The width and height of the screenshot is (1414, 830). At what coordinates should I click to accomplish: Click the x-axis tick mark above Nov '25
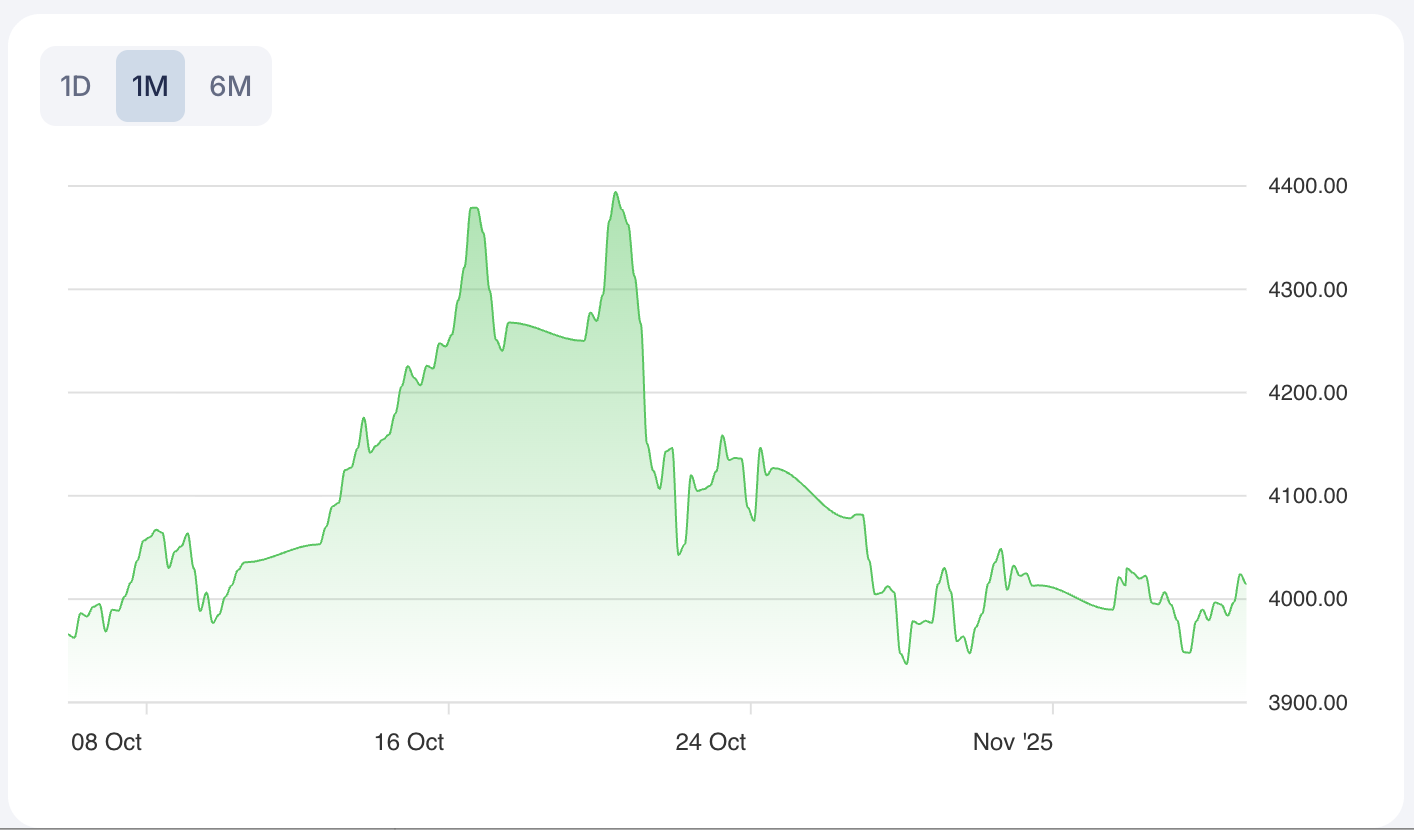click(1053, 708)
